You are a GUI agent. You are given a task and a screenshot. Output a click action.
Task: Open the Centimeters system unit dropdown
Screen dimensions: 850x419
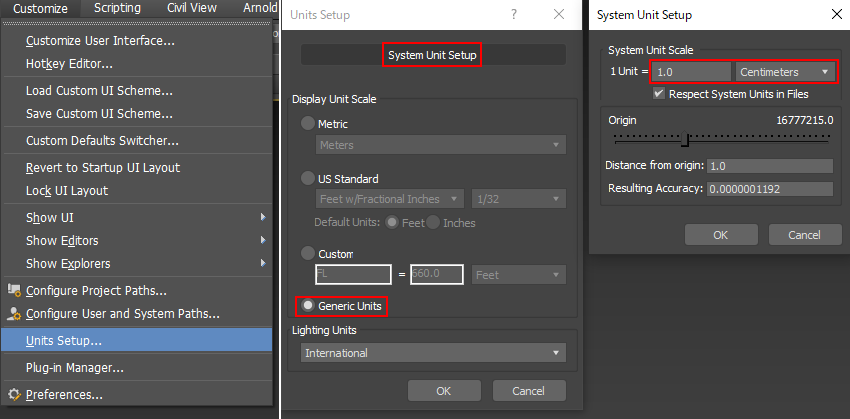tap(786, 72)
